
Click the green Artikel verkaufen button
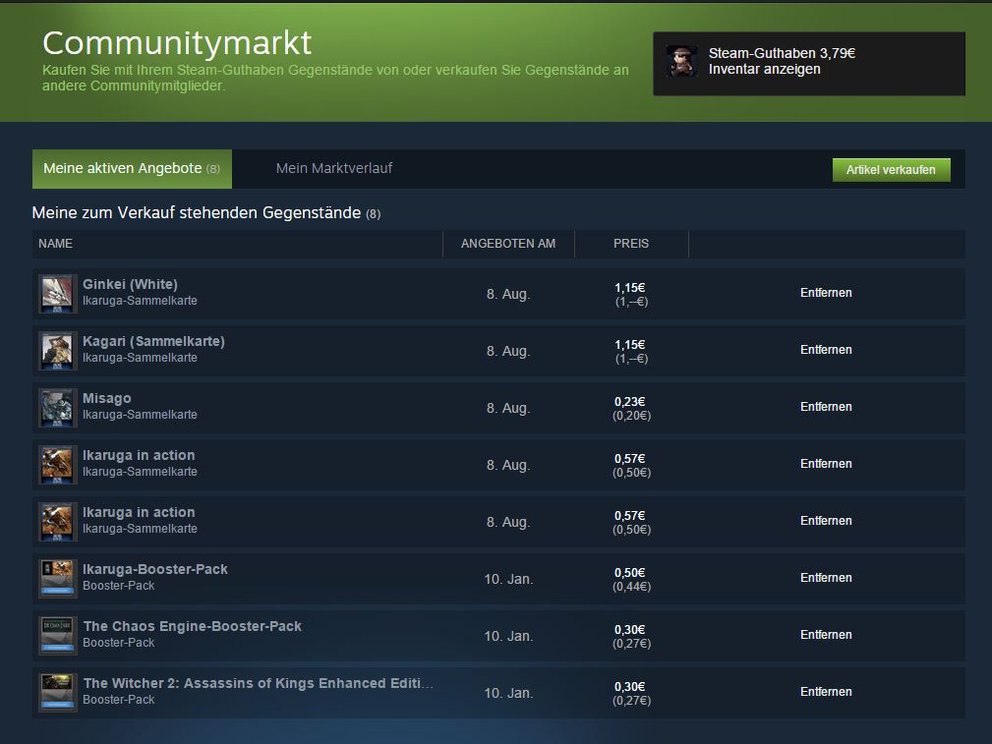pos(893,170)
